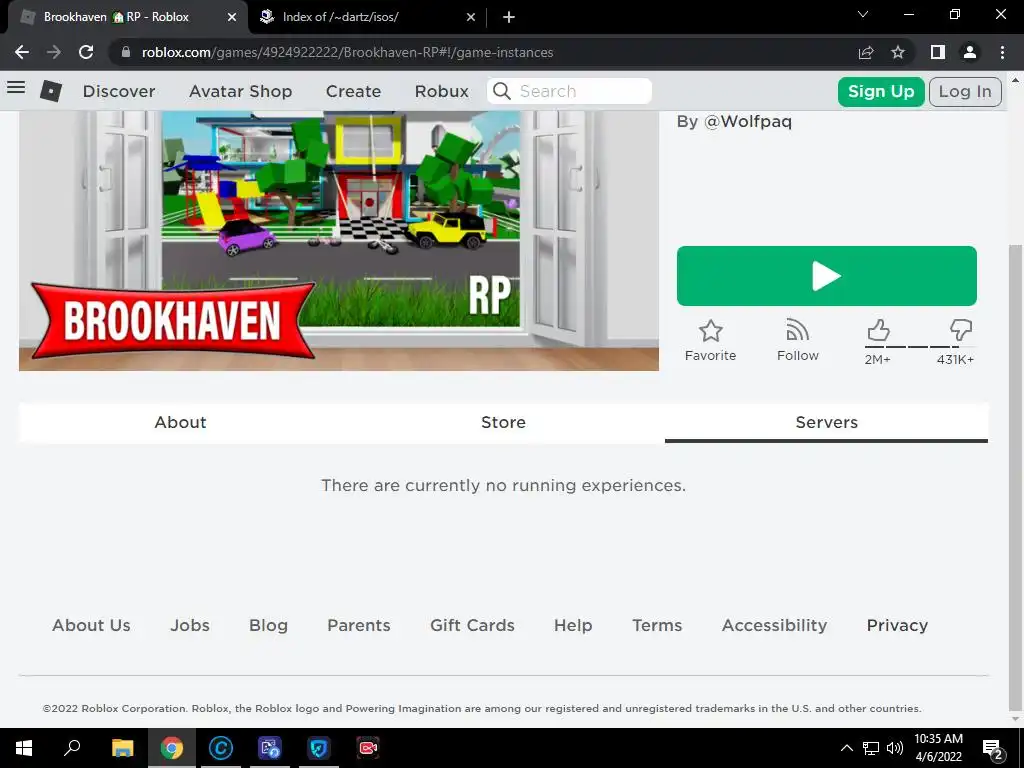Screen dimensions: 1024x768
Task: Click the blue C app taskbar icon
Action: click(221, 748)
